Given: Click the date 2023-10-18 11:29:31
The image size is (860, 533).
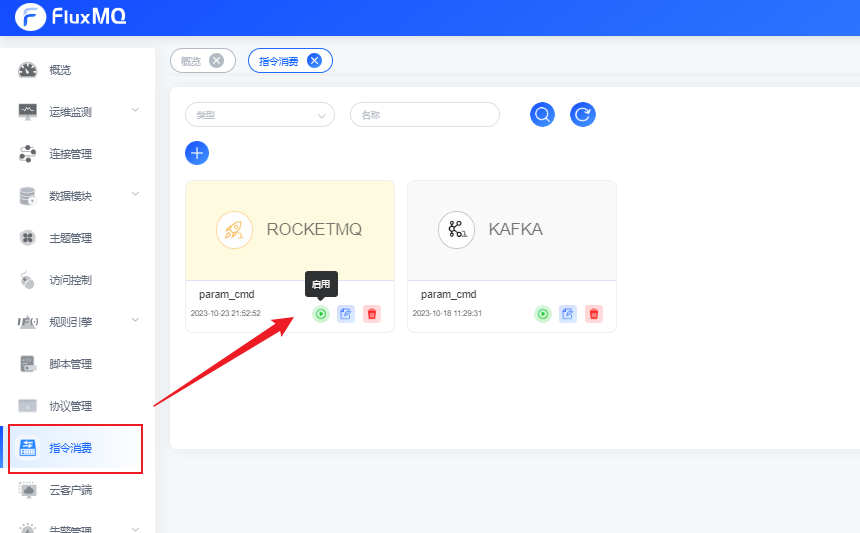Looking at the screenshot, I should [447, 313].
